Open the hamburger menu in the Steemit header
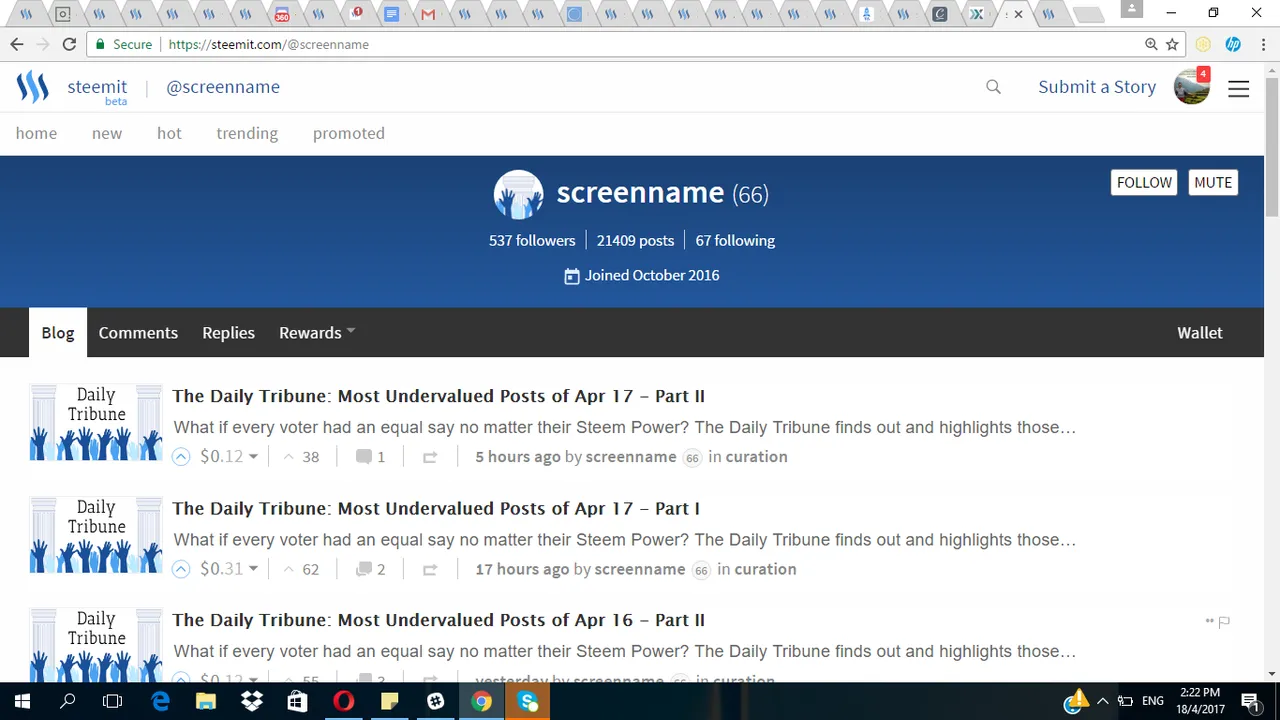Image resolution: width=1280 pixels, height=720 pixels. click(x=1238, y=88)
